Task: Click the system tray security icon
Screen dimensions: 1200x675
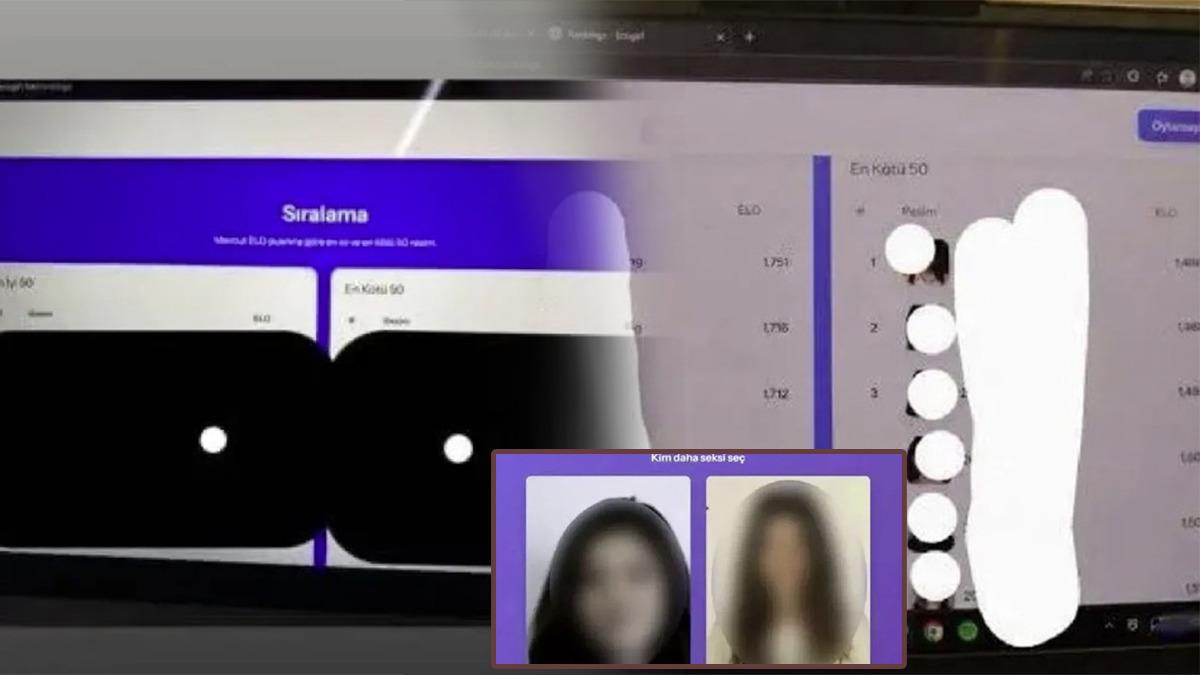Action: [x=1131, y=625]
